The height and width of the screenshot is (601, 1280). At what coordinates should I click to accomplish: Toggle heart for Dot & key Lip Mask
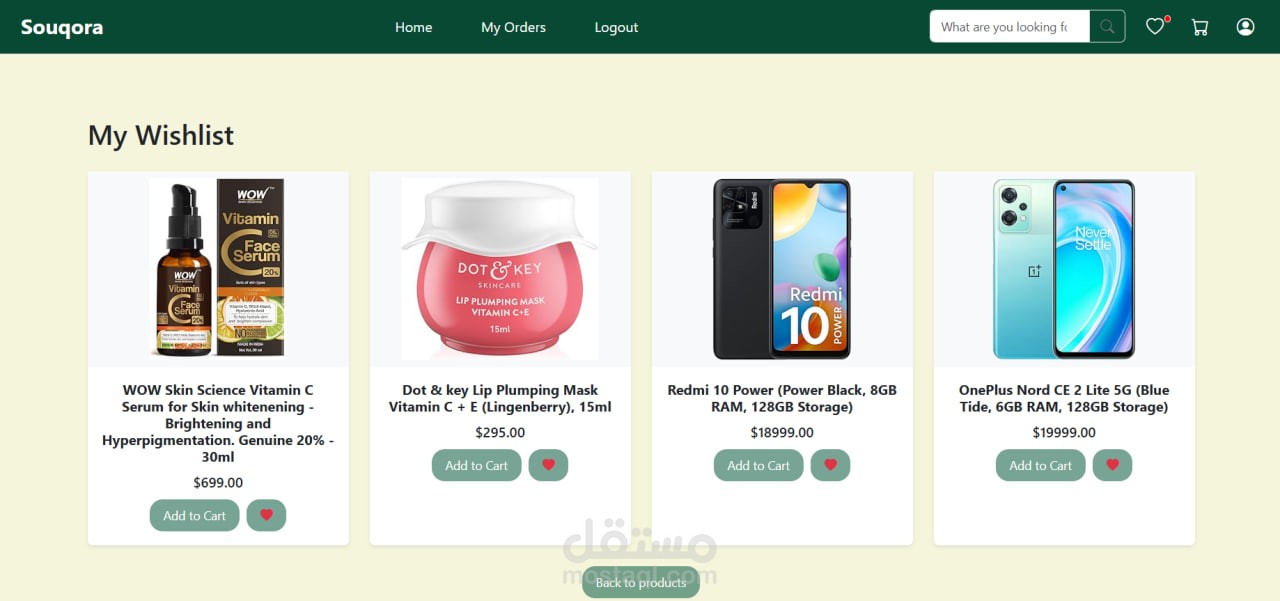548,465
